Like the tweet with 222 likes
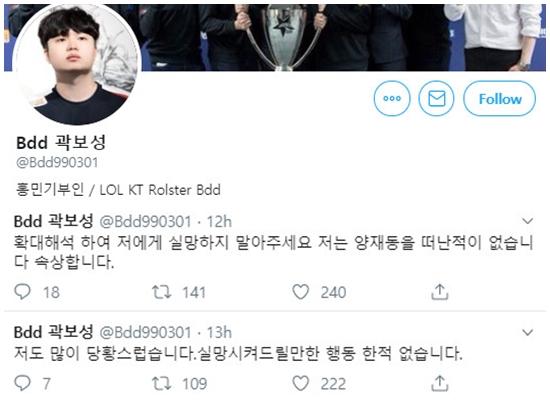The width and height of the screenshot is (550, 404). pos(301,383)
